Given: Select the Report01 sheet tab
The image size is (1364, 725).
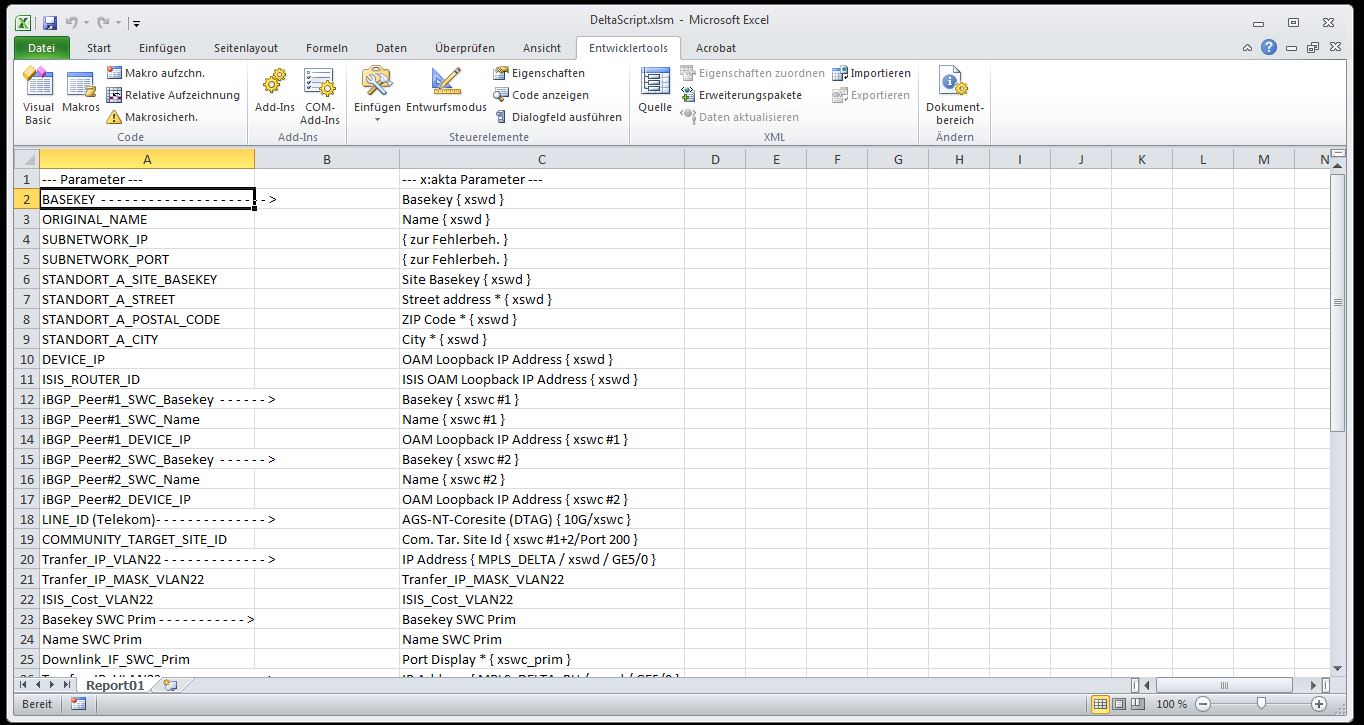Looking at the screenshot, I should [114, 685].
